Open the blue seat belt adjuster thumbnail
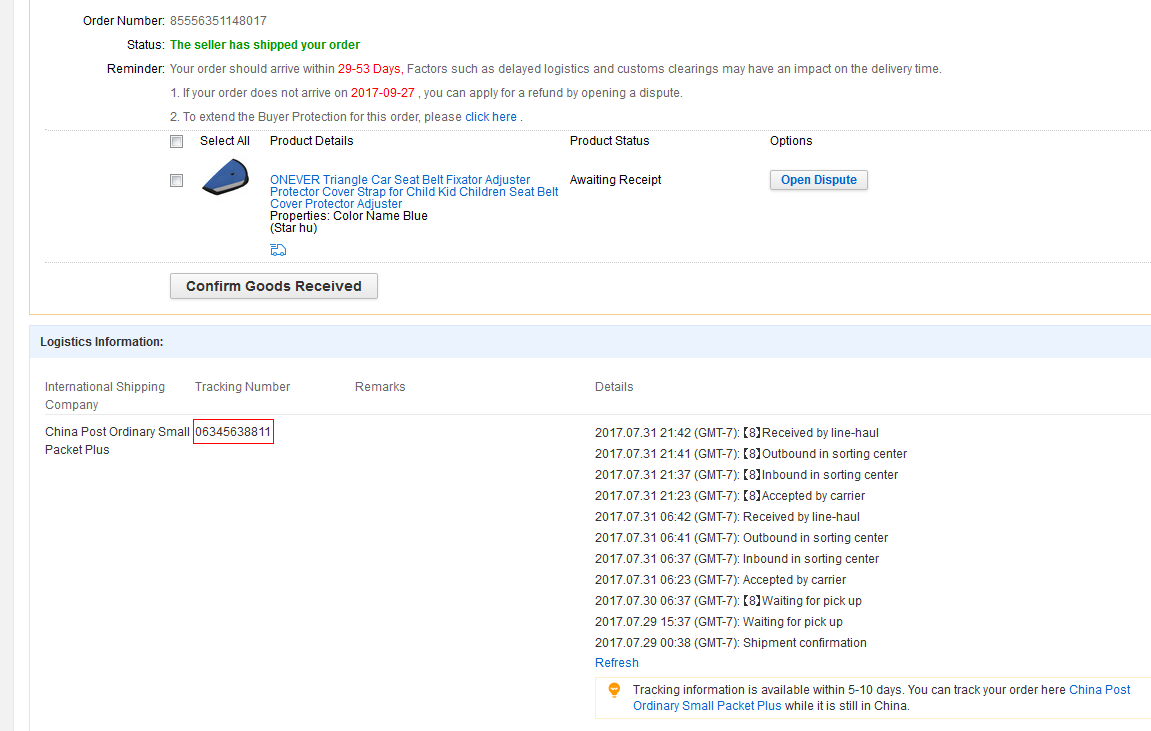 click(x=225, y=179)
